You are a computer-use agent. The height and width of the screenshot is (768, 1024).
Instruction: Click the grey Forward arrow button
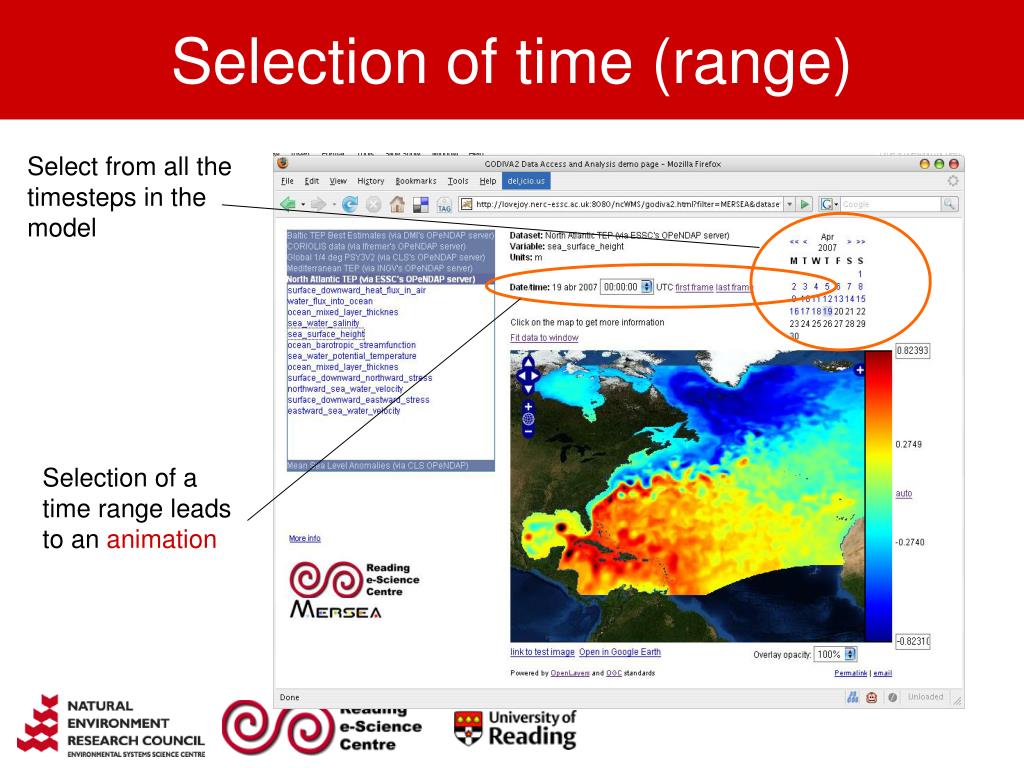[318, 204]
